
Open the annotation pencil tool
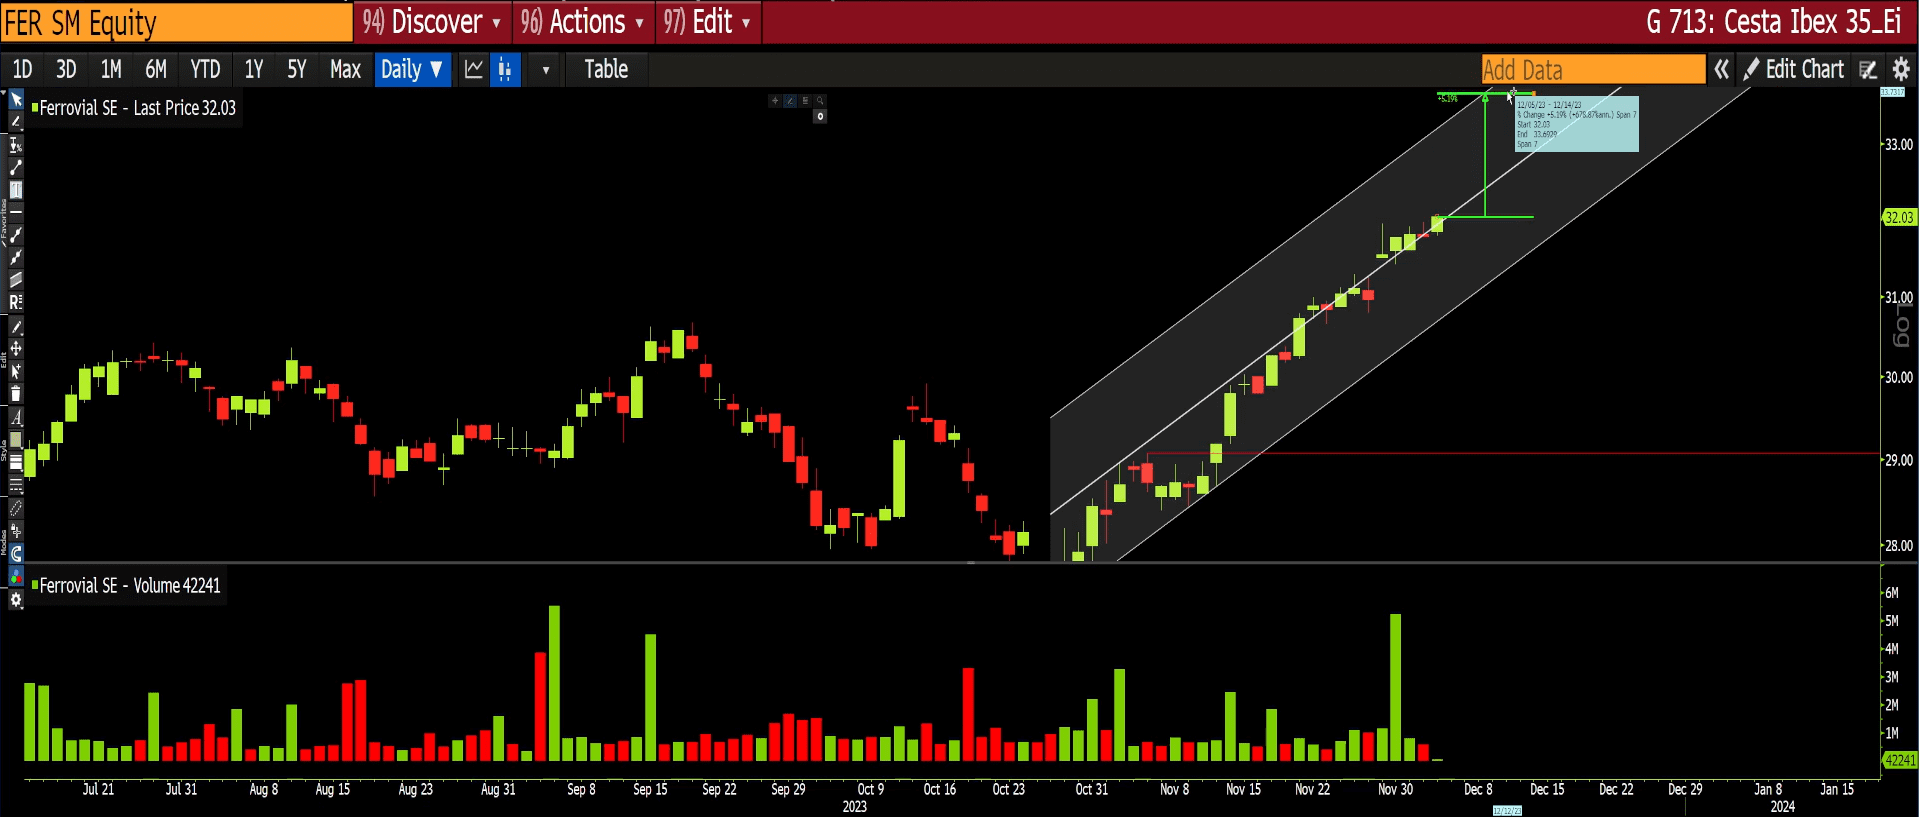coord(16,122)
